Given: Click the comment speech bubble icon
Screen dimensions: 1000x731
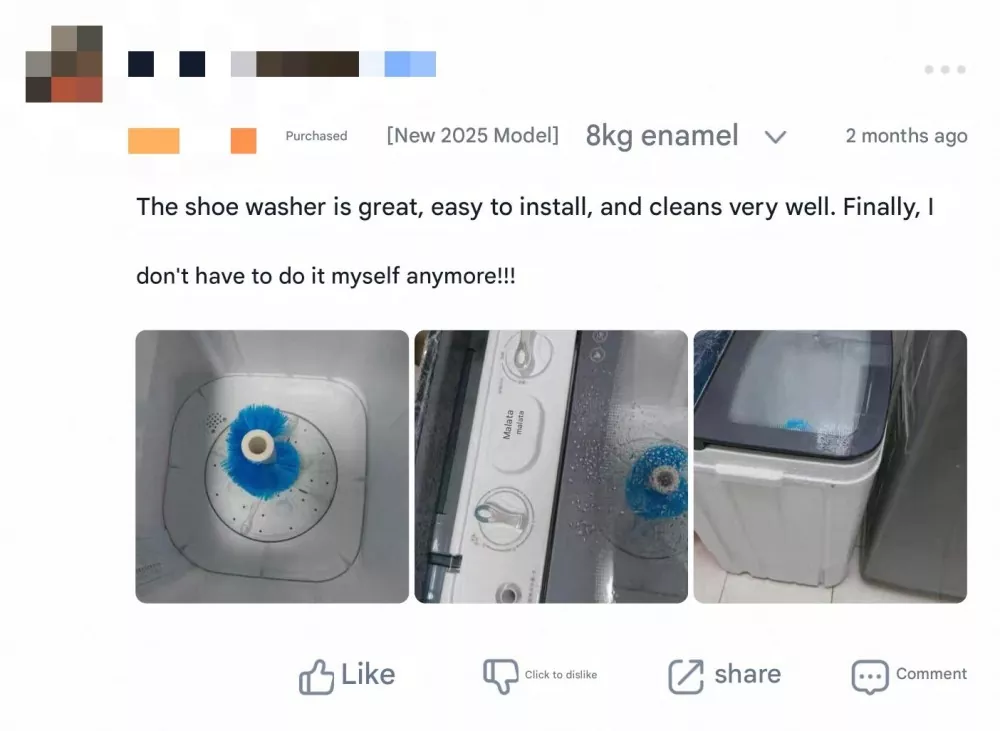Looking at the screenshot, I should pos(870,677).
